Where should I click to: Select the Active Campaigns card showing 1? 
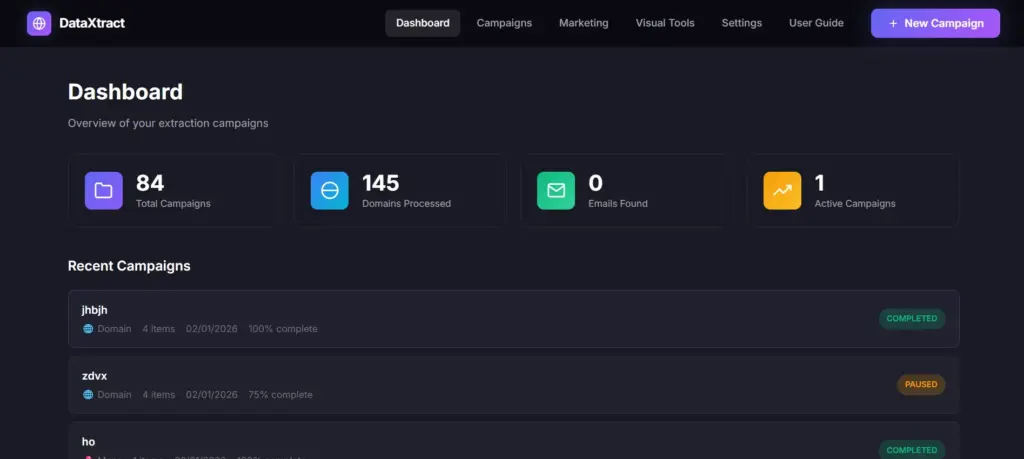point(851,191)
